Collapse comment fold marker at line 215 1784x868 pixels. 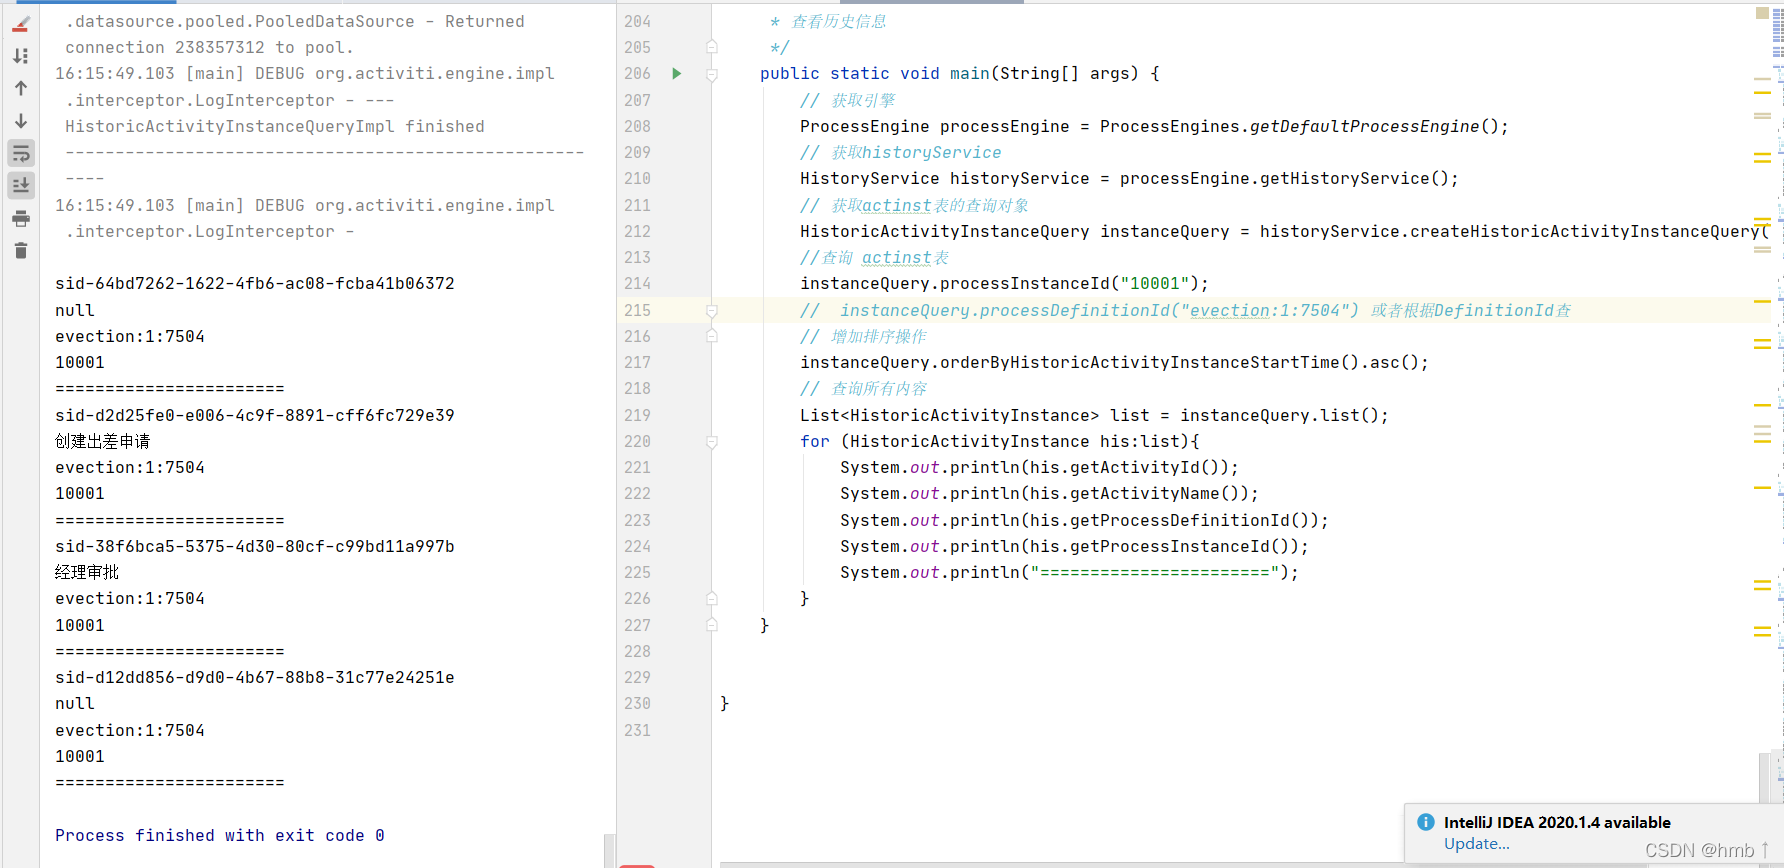pos(712,311)
